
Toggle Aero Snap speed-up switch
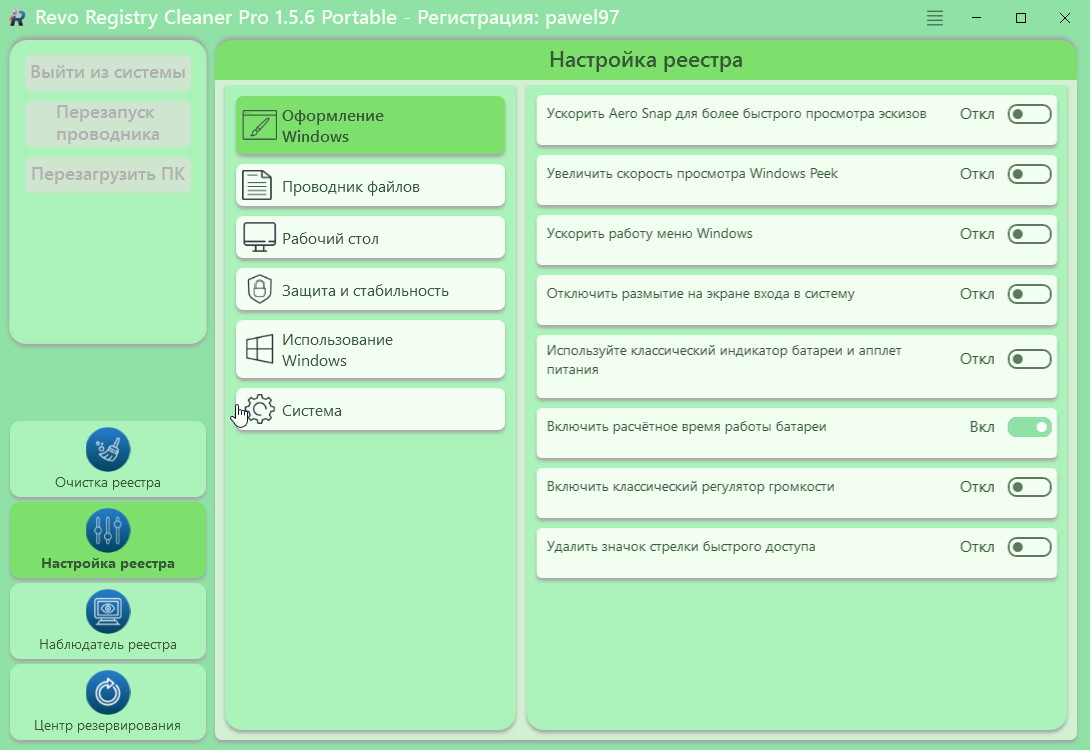click(1030, 114)
